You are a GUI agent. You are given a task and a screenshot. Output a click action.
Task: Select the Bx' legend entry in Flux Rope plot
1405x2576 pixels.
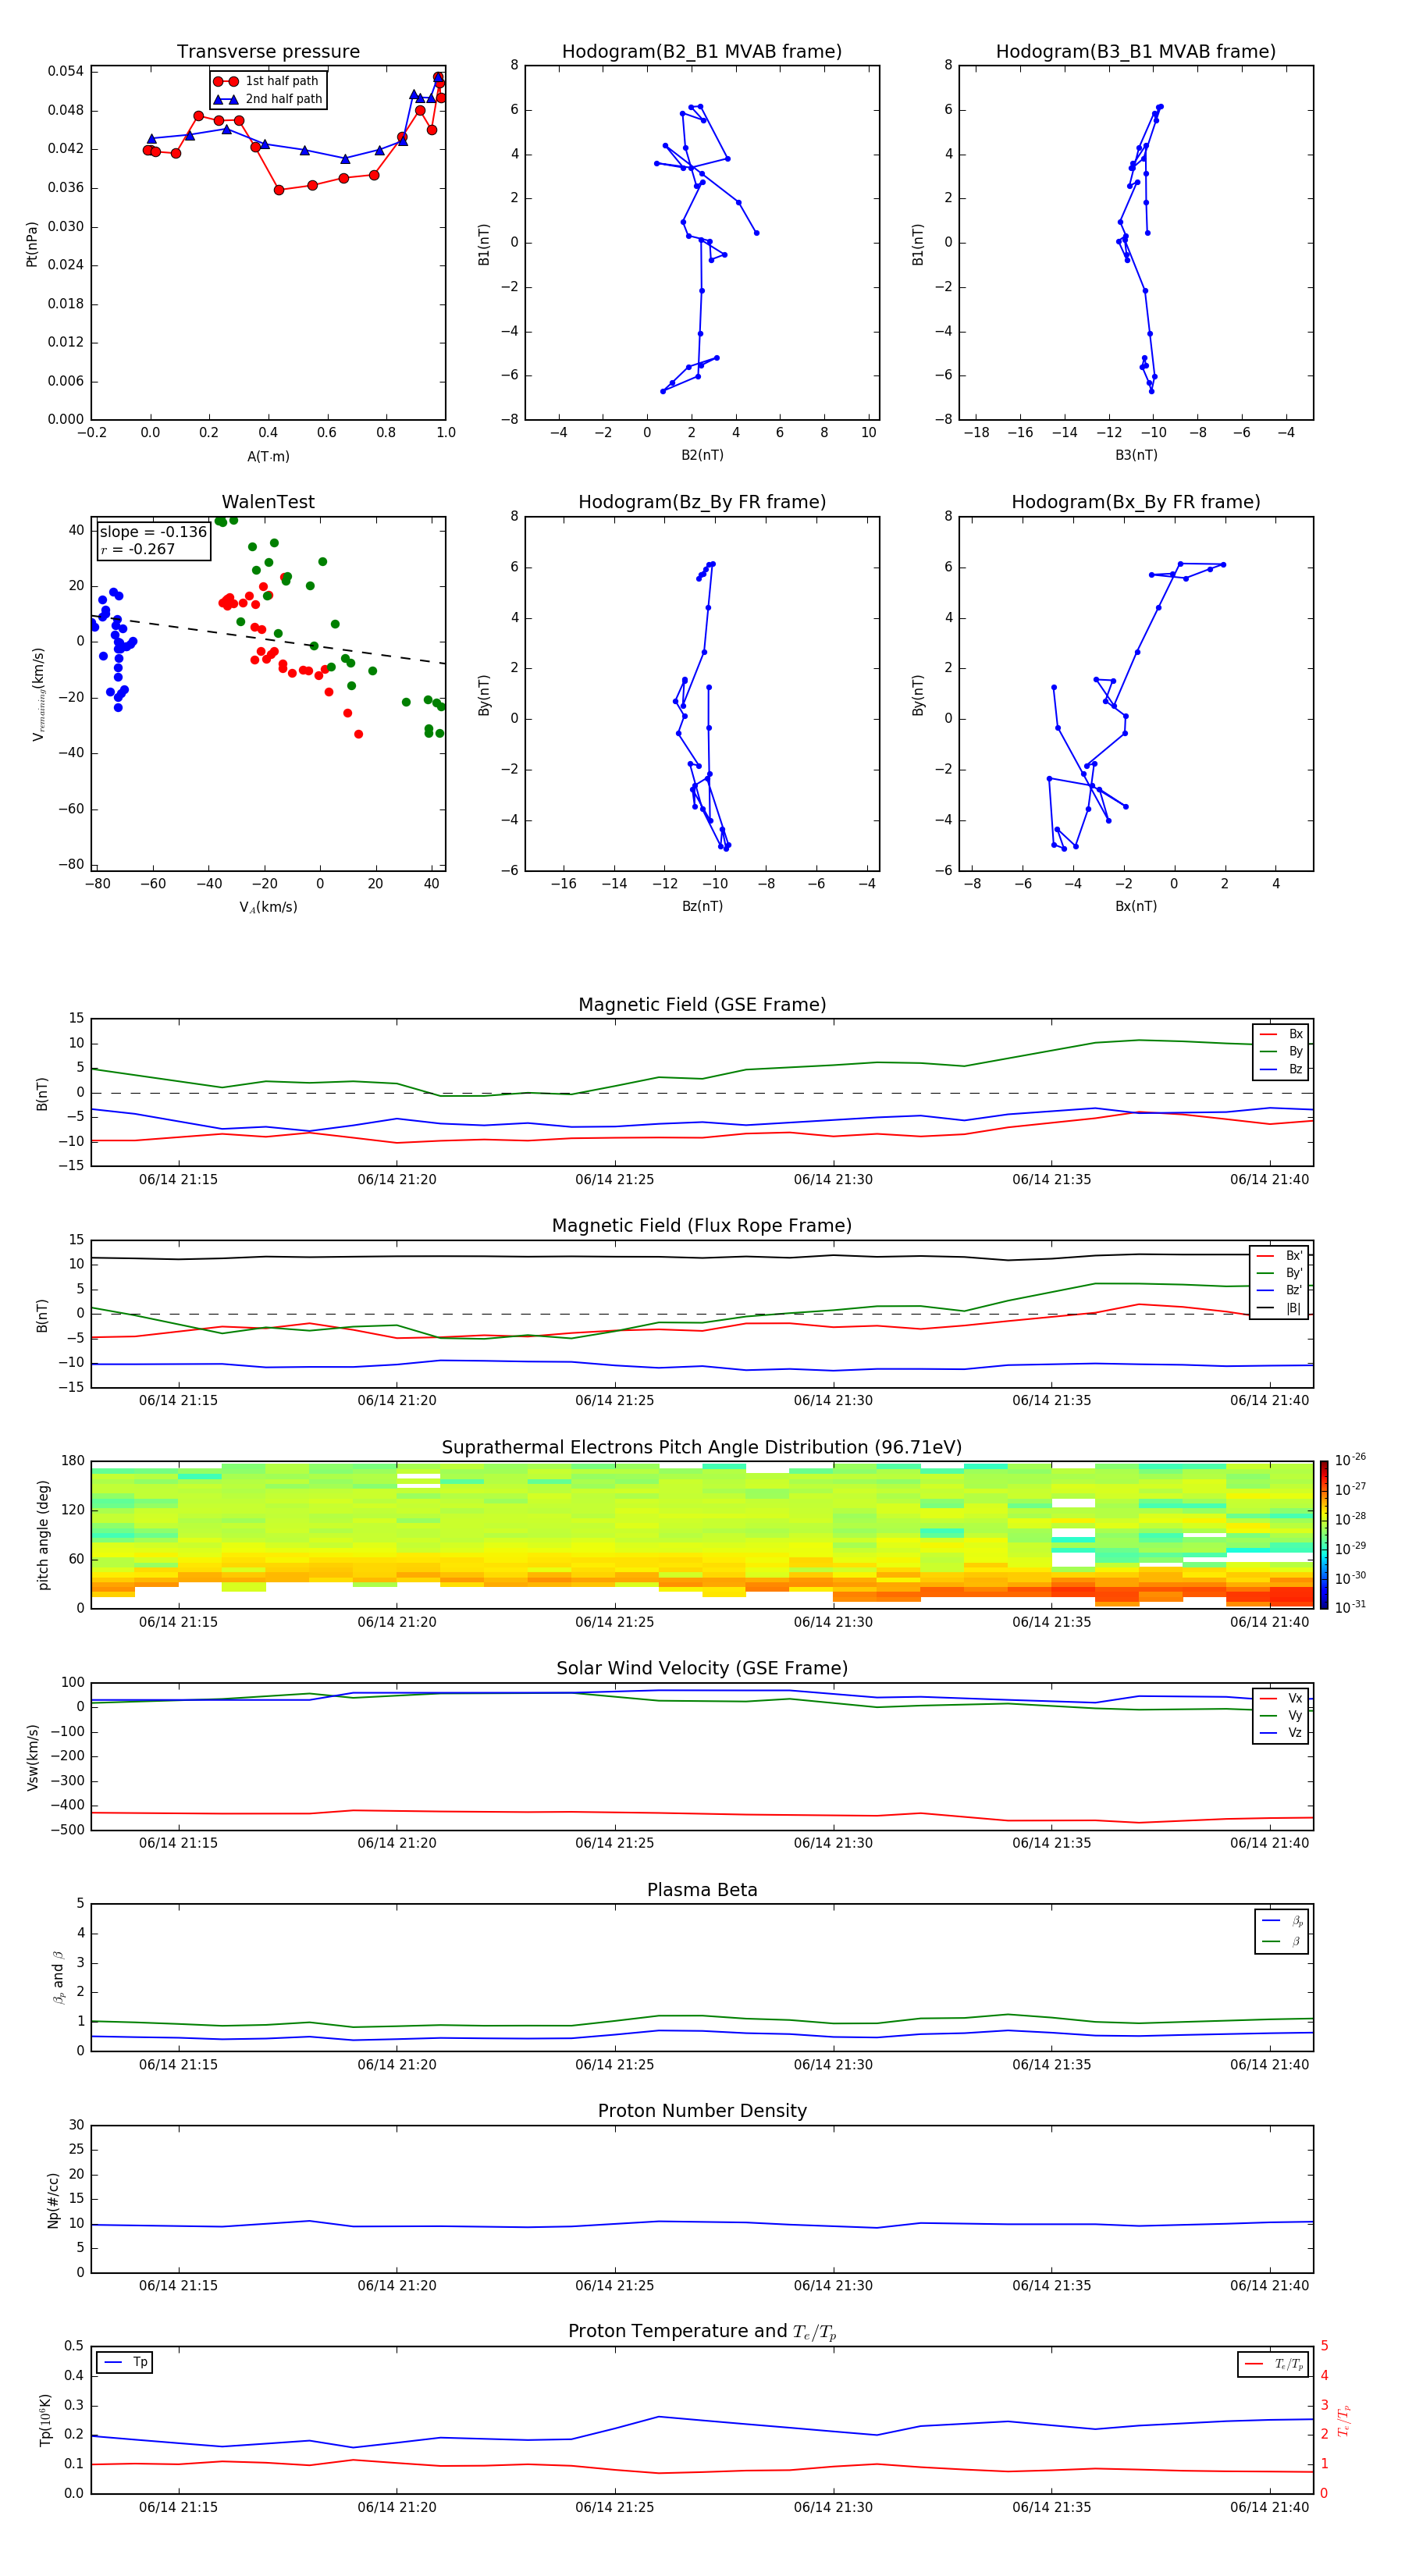[1279, 1256]
